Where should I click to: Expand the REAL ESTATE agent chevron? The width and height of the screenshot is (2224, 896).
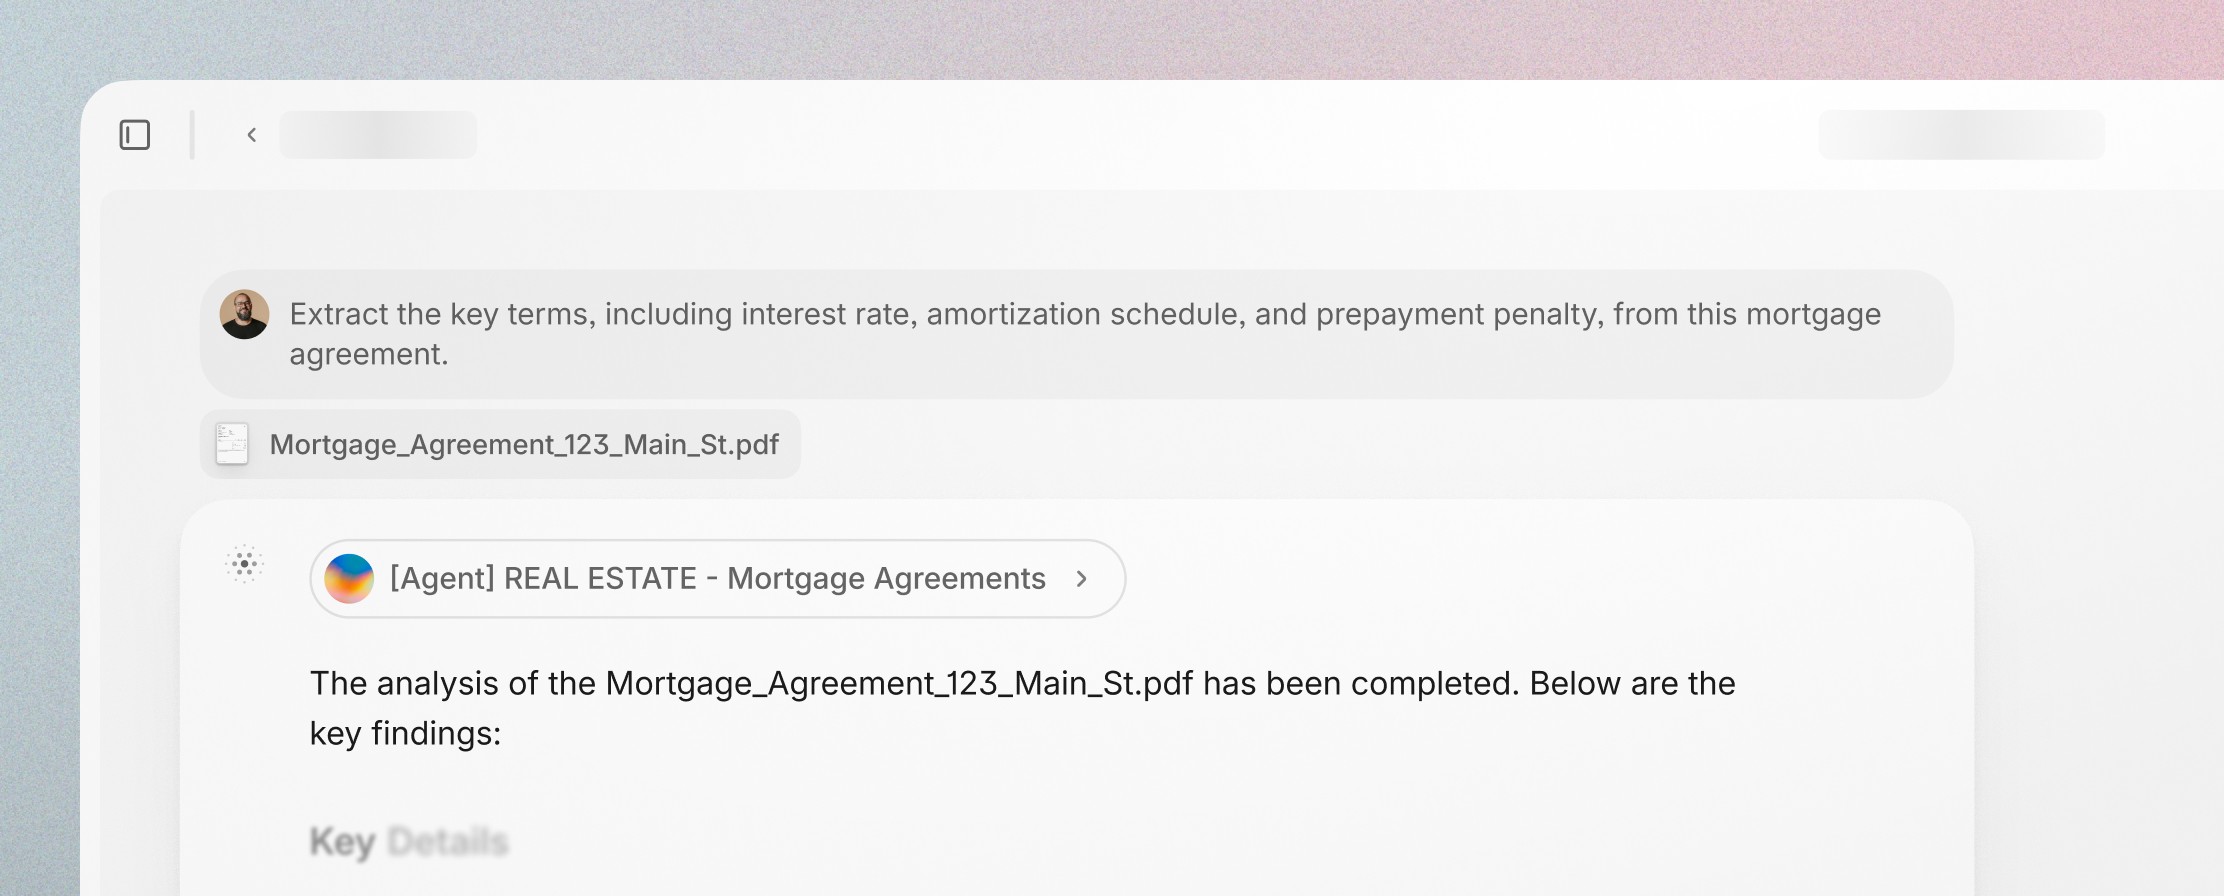pos(1081,579)
